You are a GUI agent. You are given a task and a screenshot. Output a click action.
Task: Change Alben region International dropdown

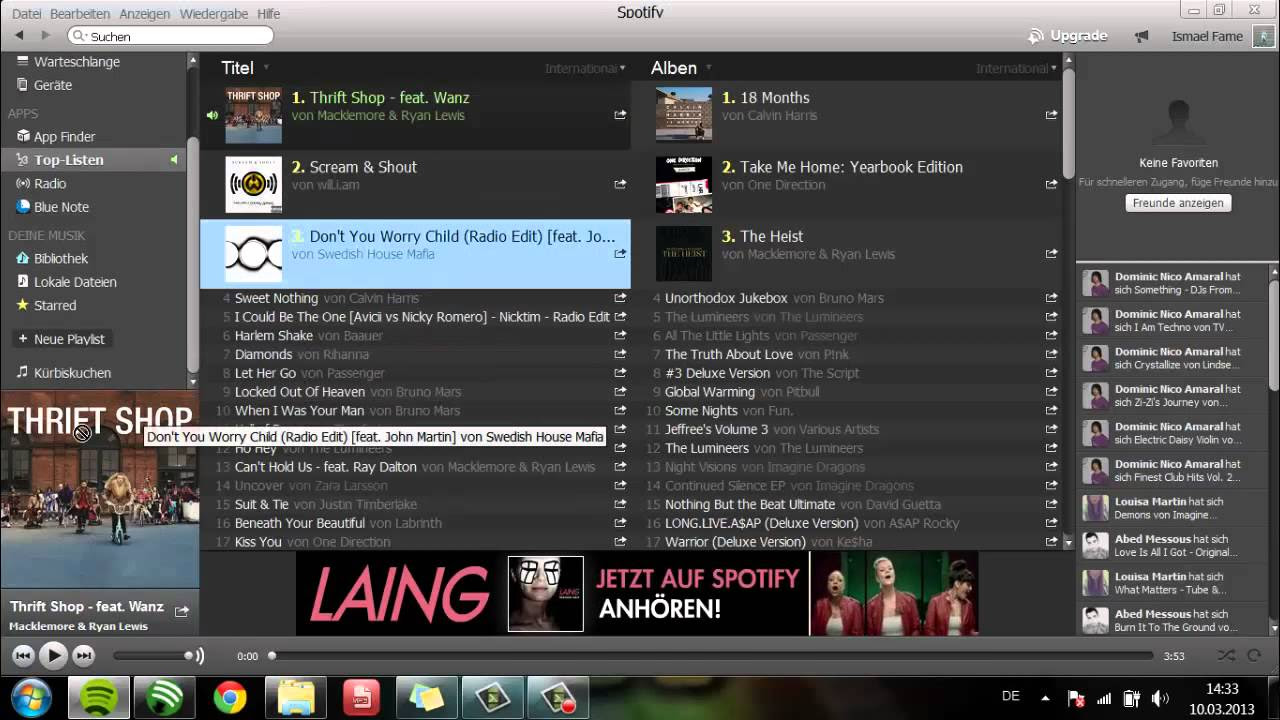click(x=1016, y=68)
